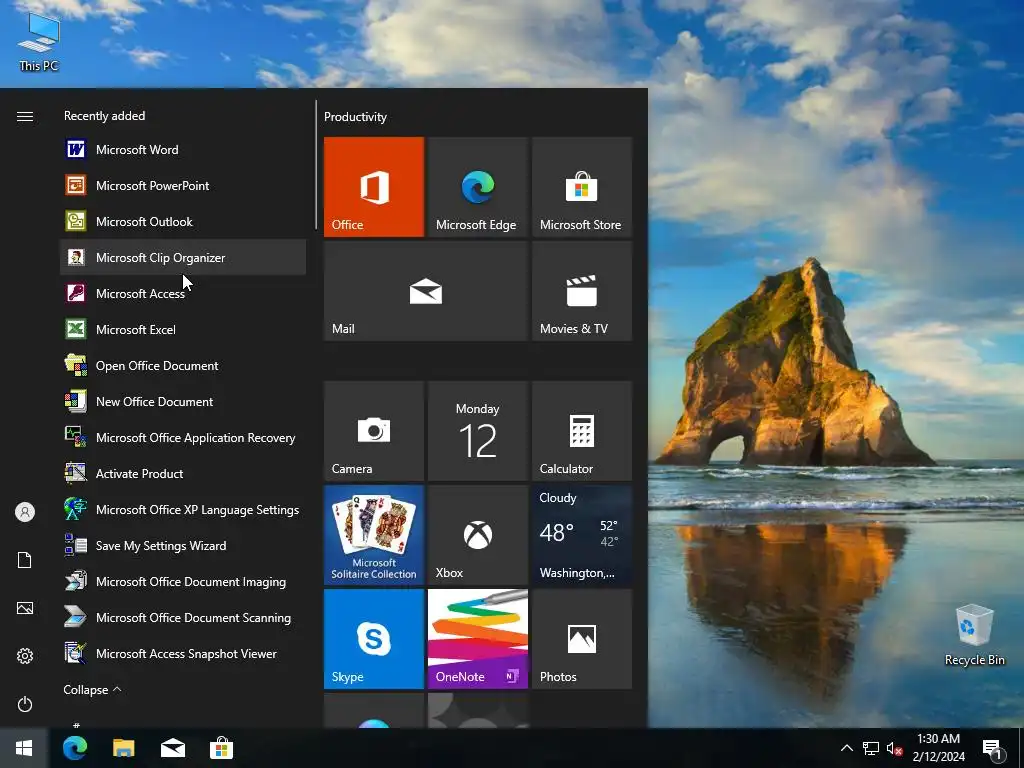
Task: Open Microsoft Office XP Language Settings
Action: [183, 509]
